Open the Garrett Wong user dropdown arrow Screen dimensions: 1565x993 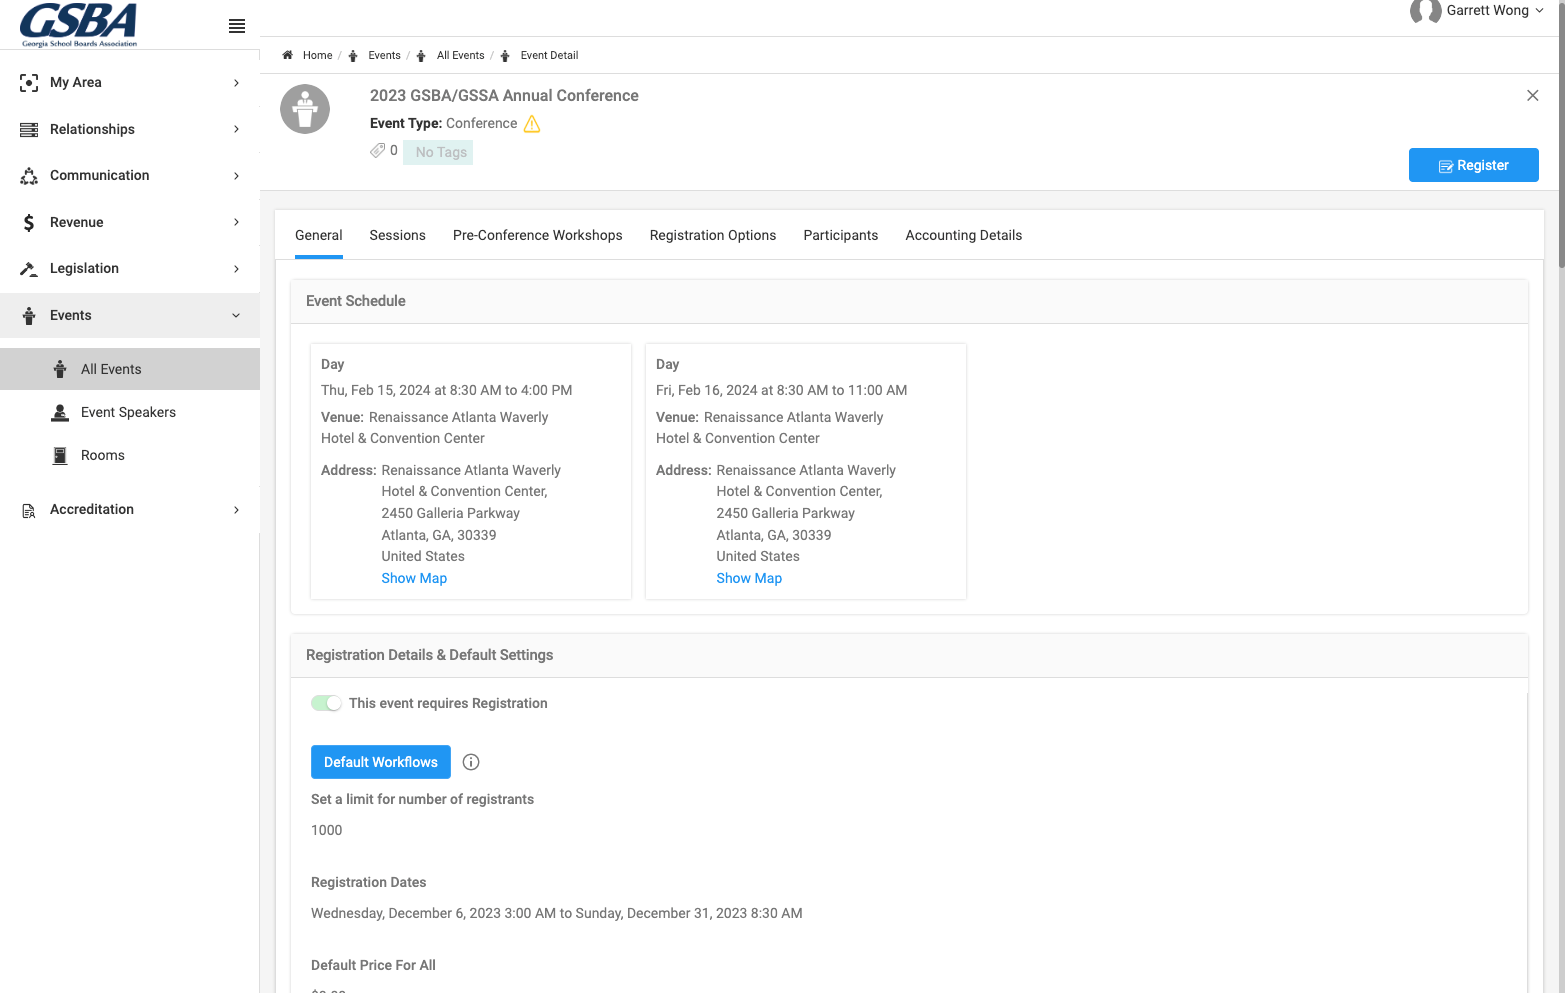tap(1539, 11)
